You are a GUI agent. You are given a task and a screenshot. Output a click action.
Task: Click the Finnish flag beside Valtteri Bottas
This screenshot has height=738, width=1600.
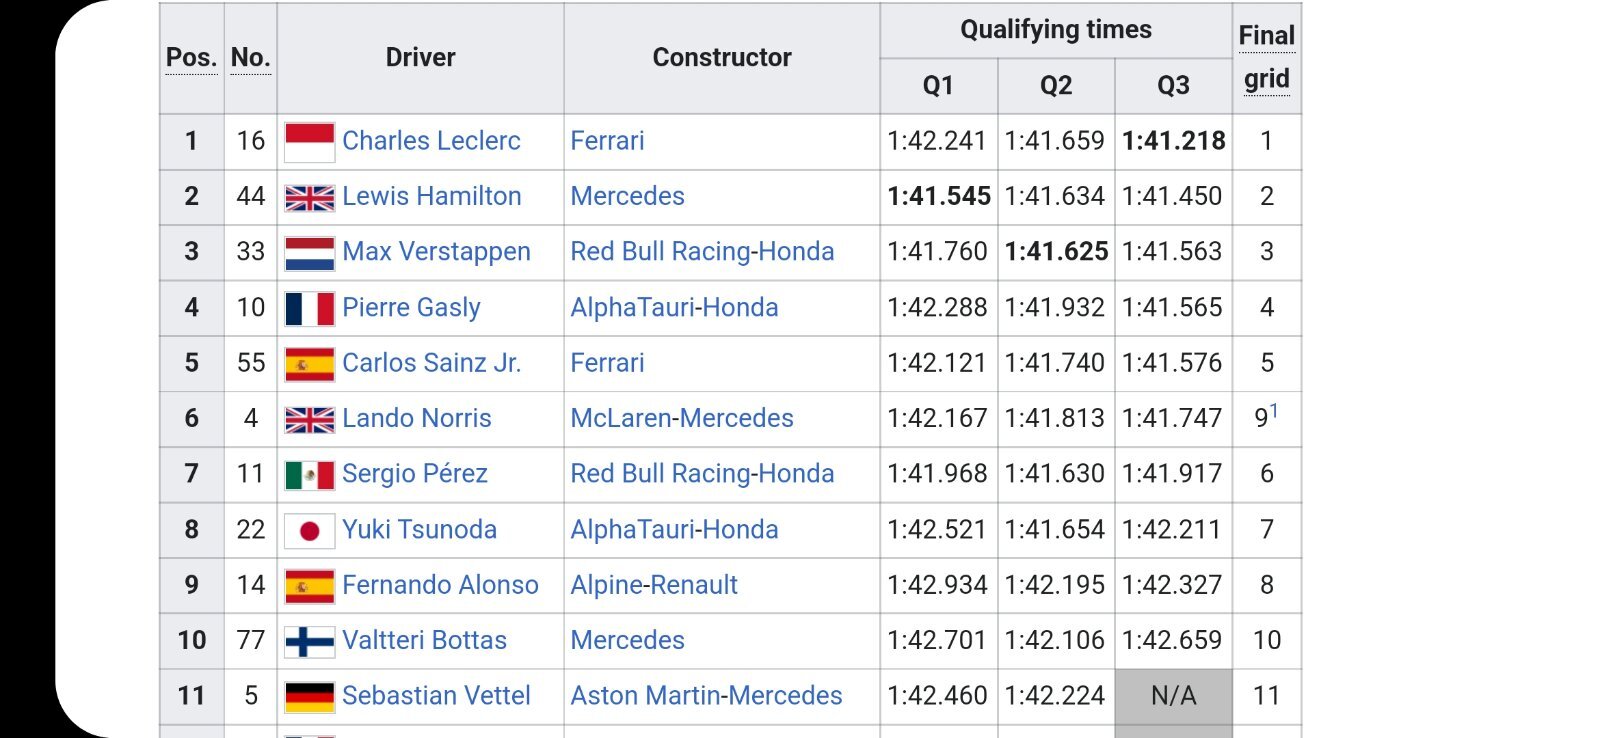click(309, 641)
